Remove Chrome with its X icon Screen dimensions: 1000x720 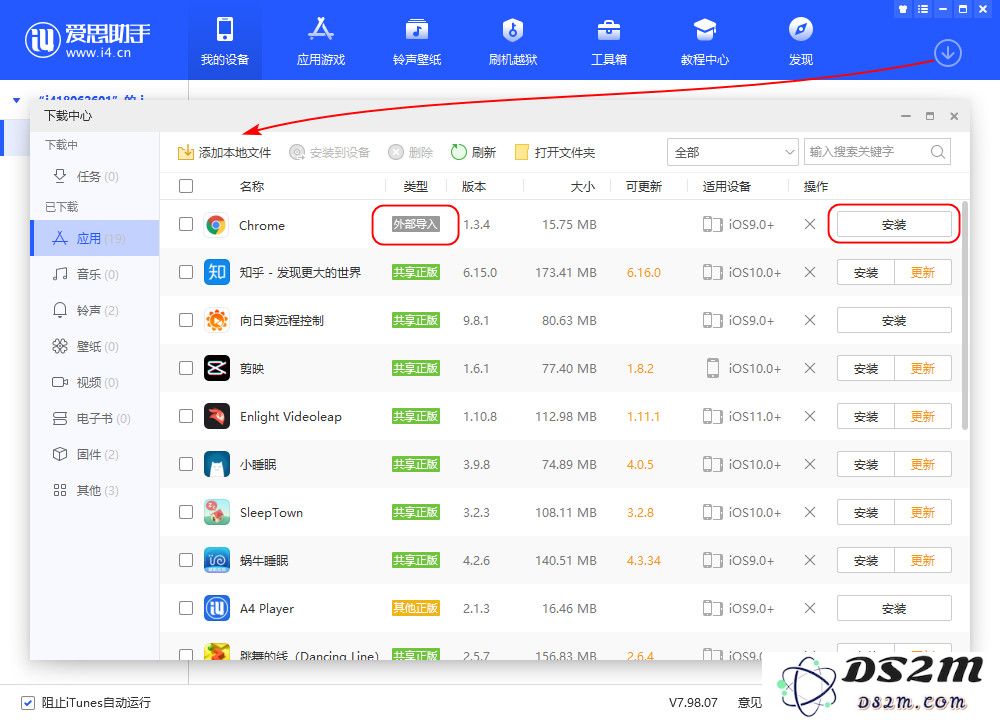point(810,224)
